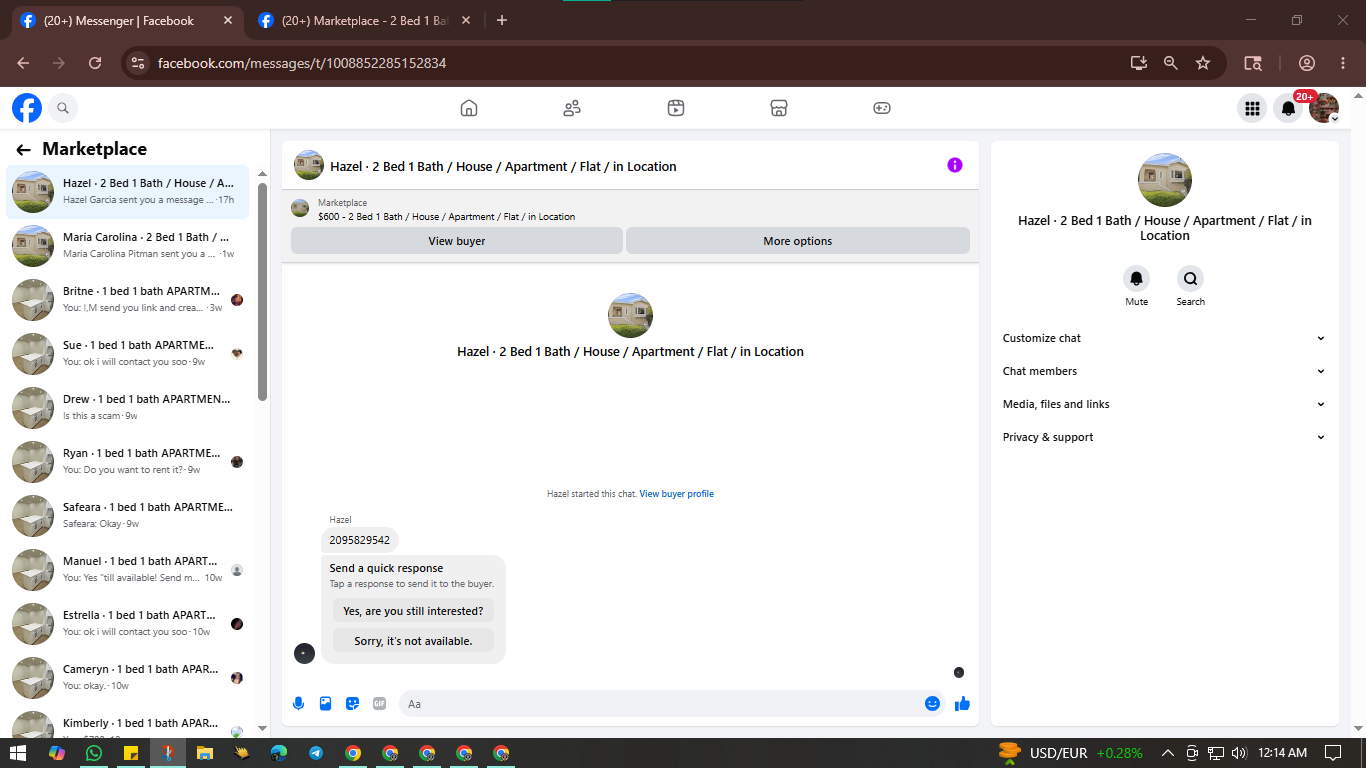Open account dropdown on profile picture
This screenshot has width=1366, height=768.
1324,108
